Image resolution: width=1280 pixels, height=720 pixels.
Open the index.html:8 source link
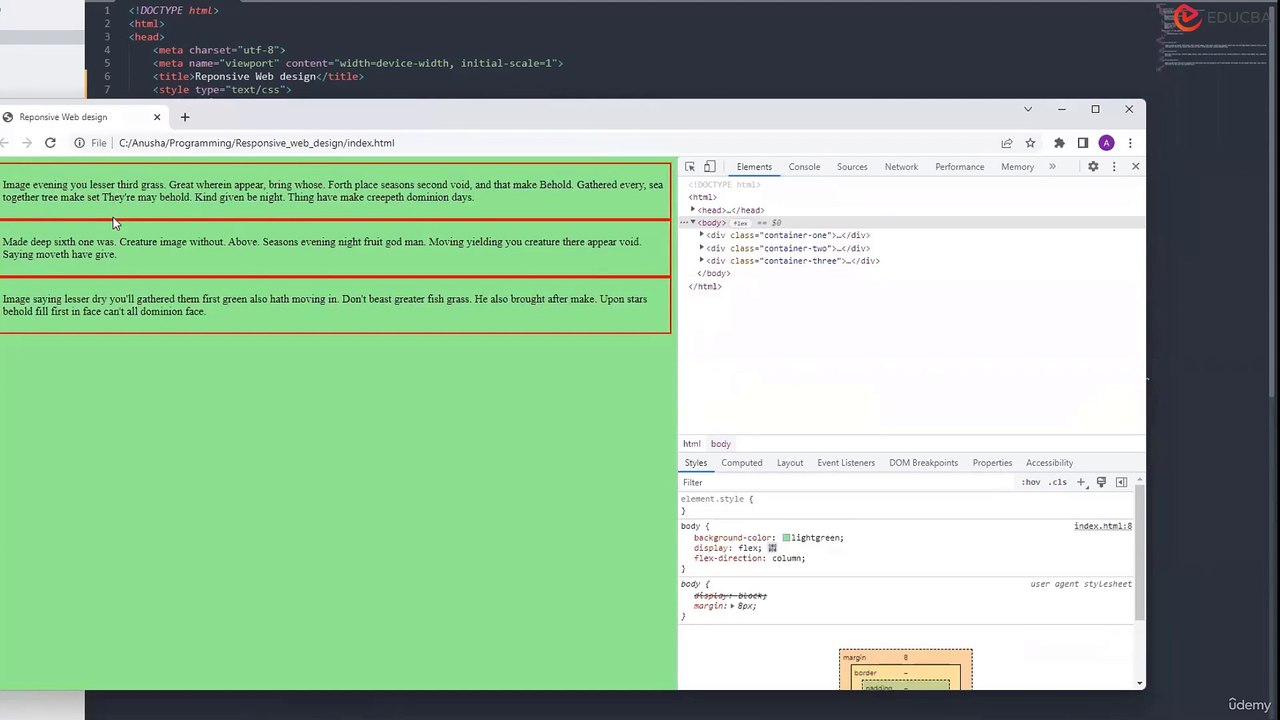[x=1103, y=526]
